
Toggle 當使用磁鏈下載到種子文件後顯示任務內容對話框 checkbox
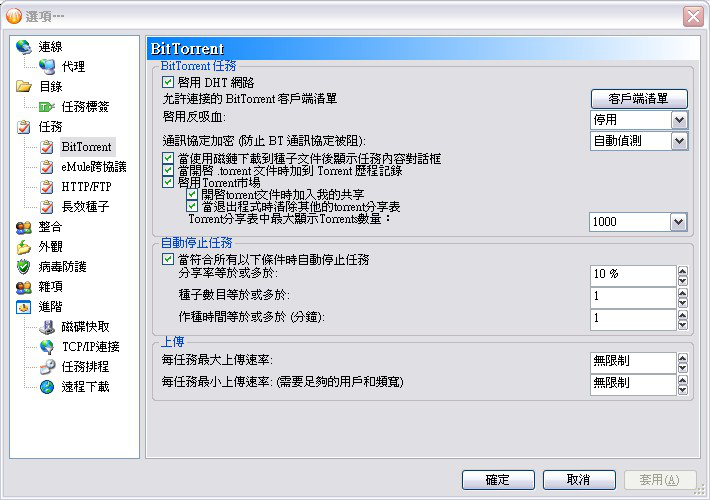tap(168, 158)
